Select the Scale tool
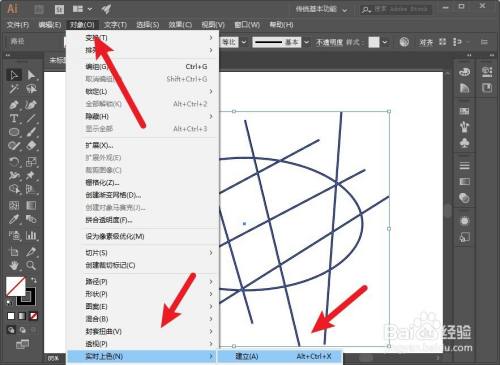Image resolution: width=500 pixels, height=365 pixels. click(x=31, y=162)
